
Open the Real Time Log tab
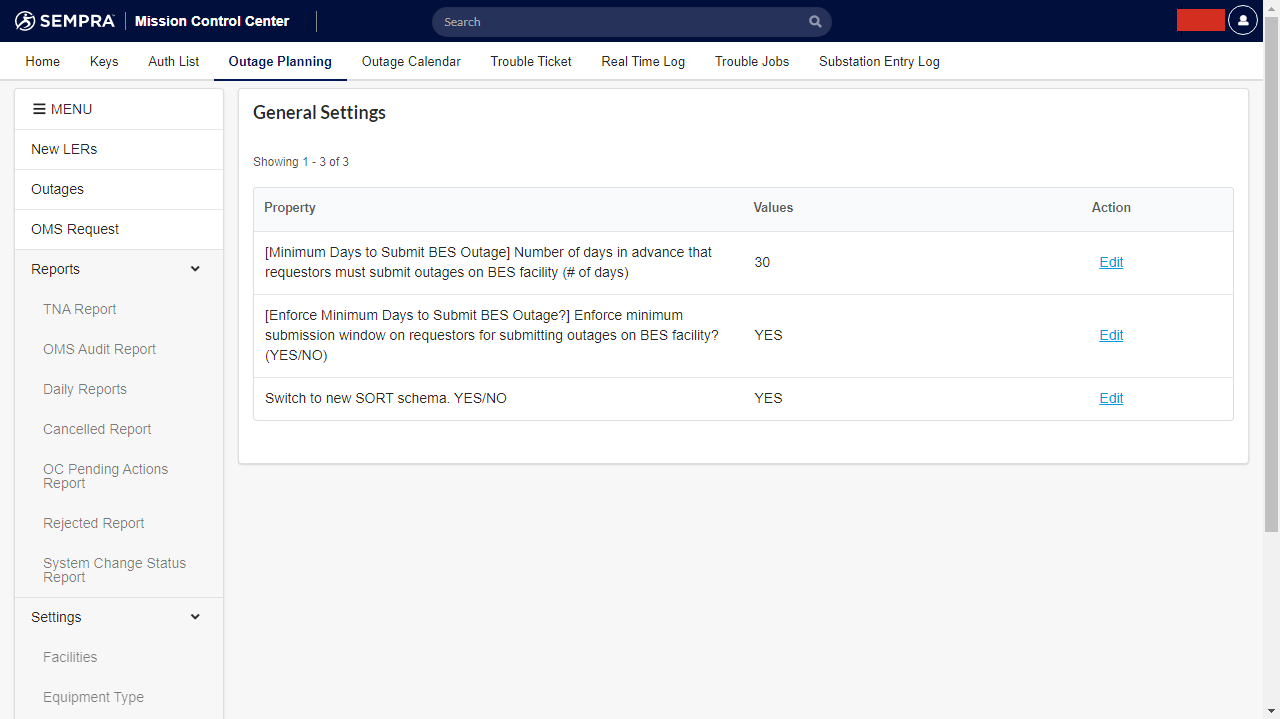[643, 61]
